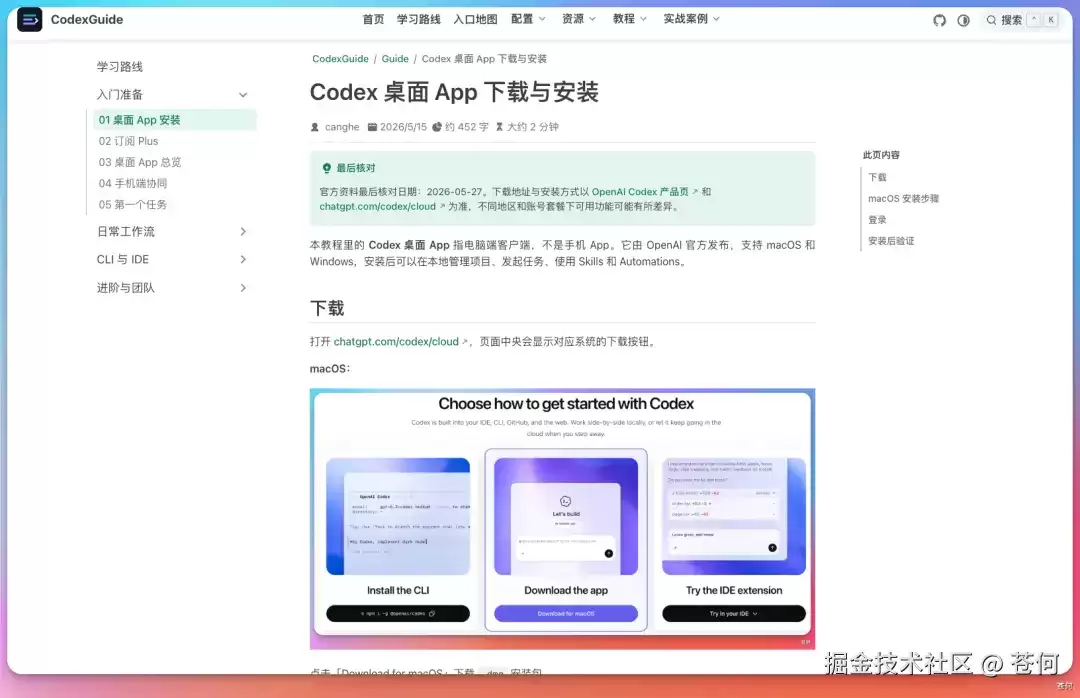Expand the 日常工作流 sidebar section
Screen dimensions: 1080x698
[x=172, y=232]
